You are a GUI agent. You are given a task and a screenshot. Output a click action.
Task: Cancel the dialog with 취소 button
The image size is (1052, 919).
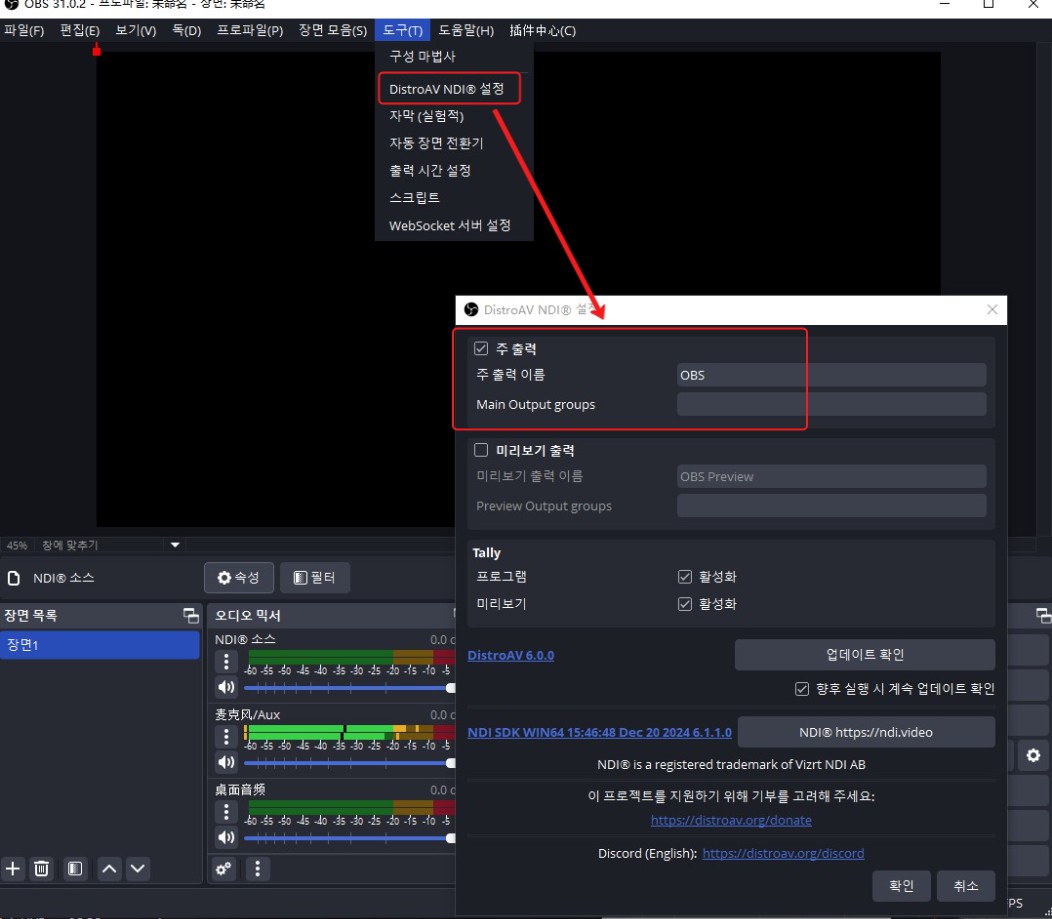coord(965,886)
